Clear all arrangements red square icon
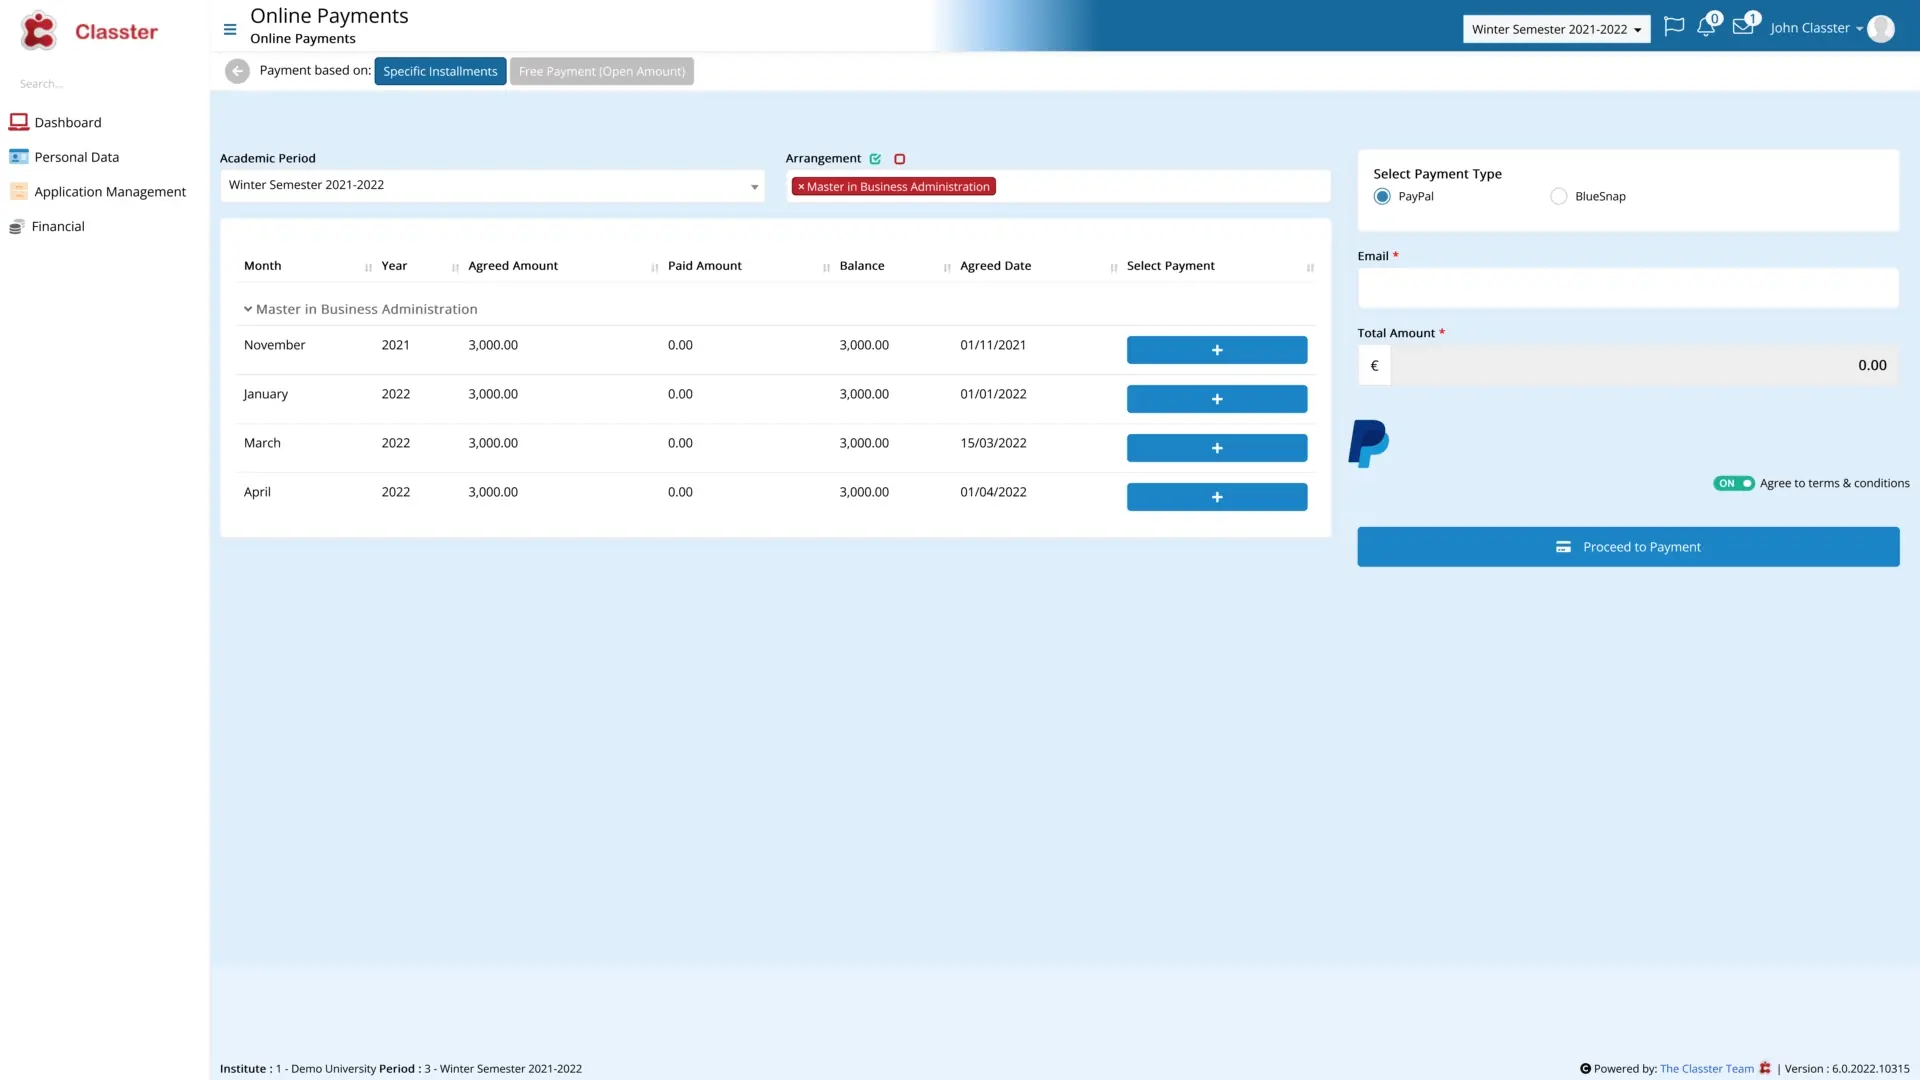1920x1080 pixels. 899,159
